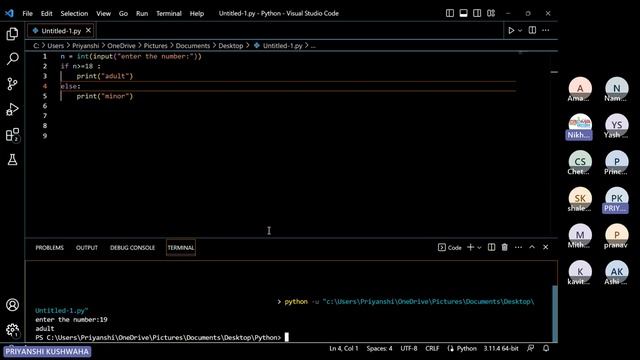This screenshot has height=360, width=640.
Task: Open the Run and Debug view
Action: tap(12, 109)
